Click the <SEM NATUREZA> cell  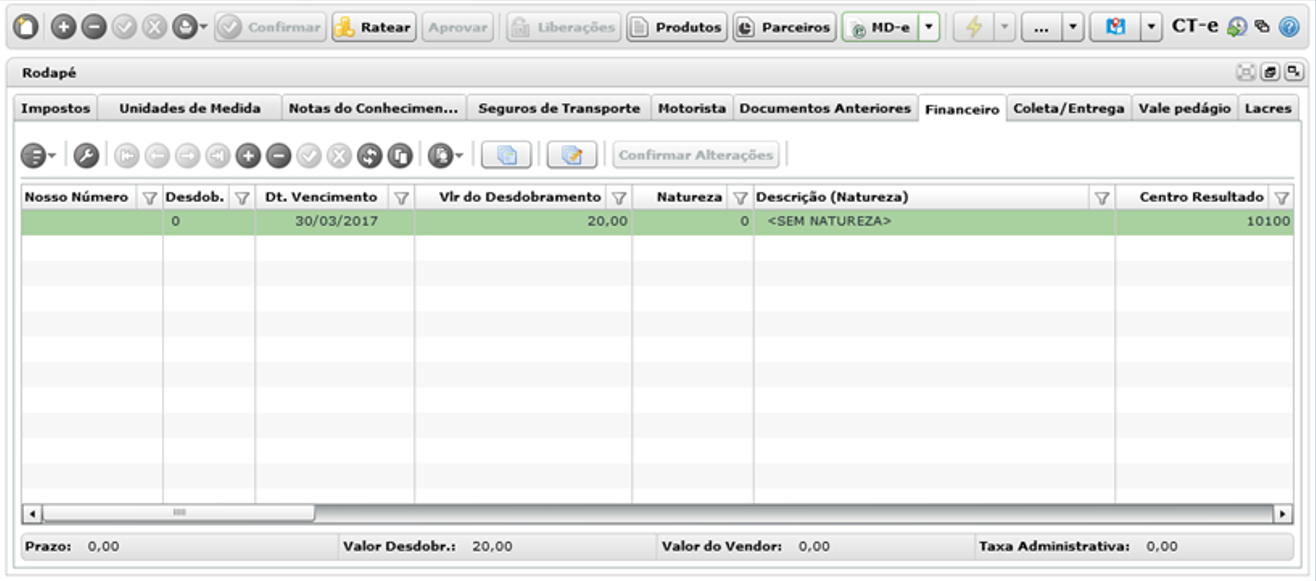point(935,221)
